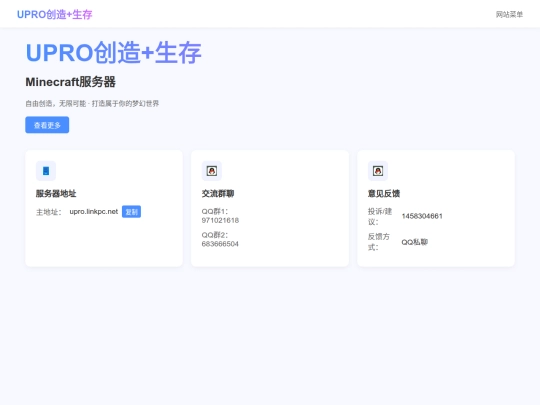Click QQ group number 971021618

tap(220, 220)
